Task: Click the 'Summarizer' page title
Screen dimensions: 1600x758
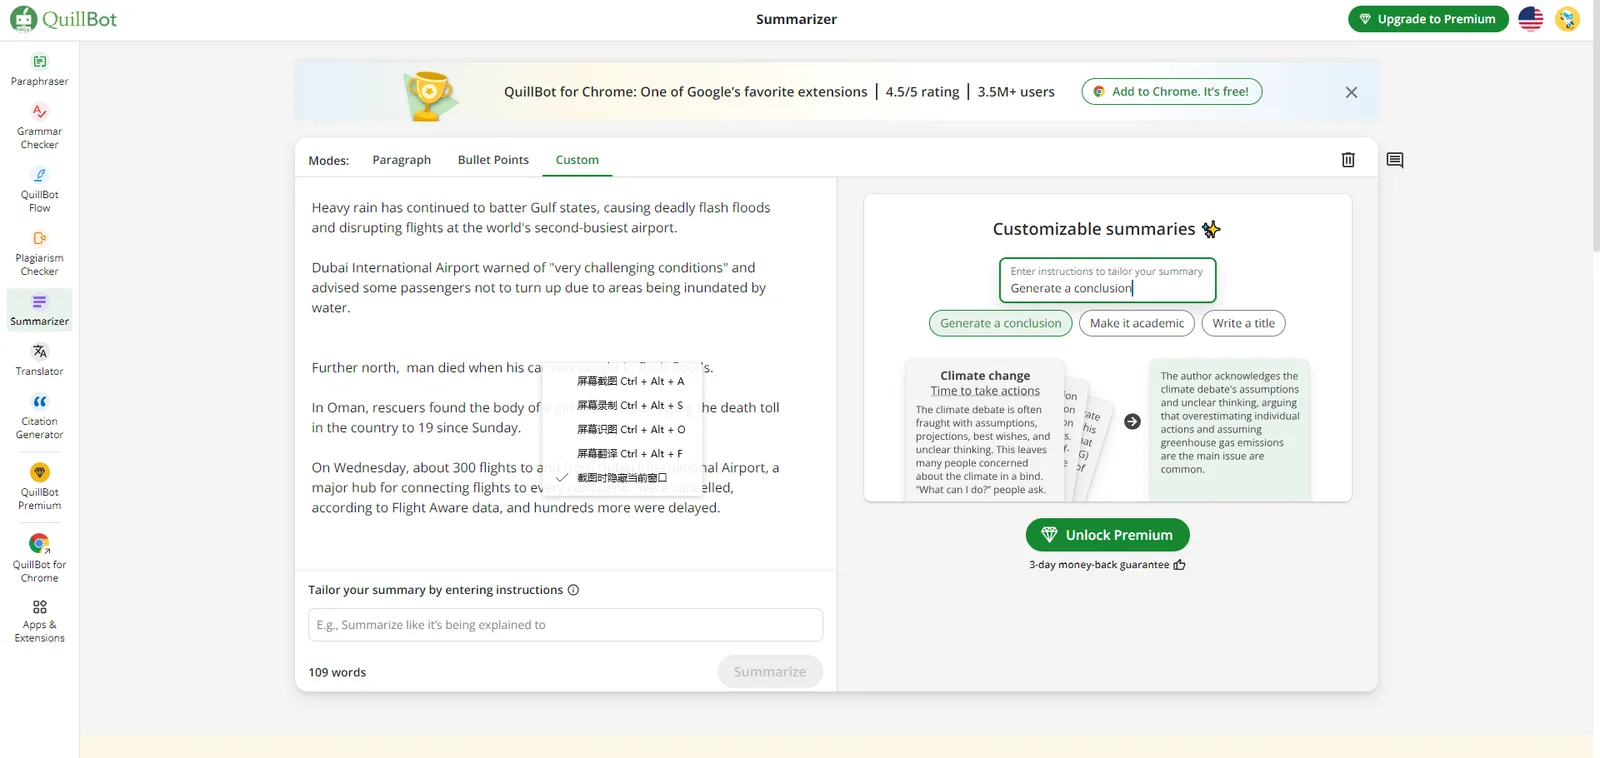Action: [x=796, y=19]
